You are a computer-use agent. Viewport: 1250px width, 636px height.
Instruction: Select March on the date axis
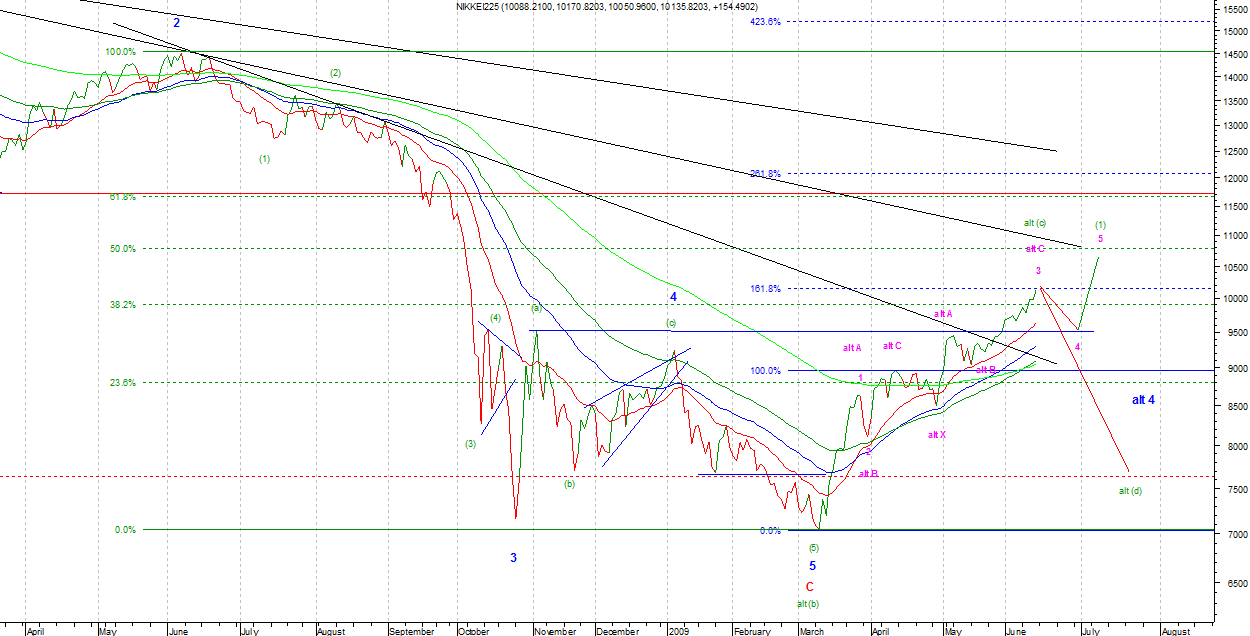pos(811,631)
